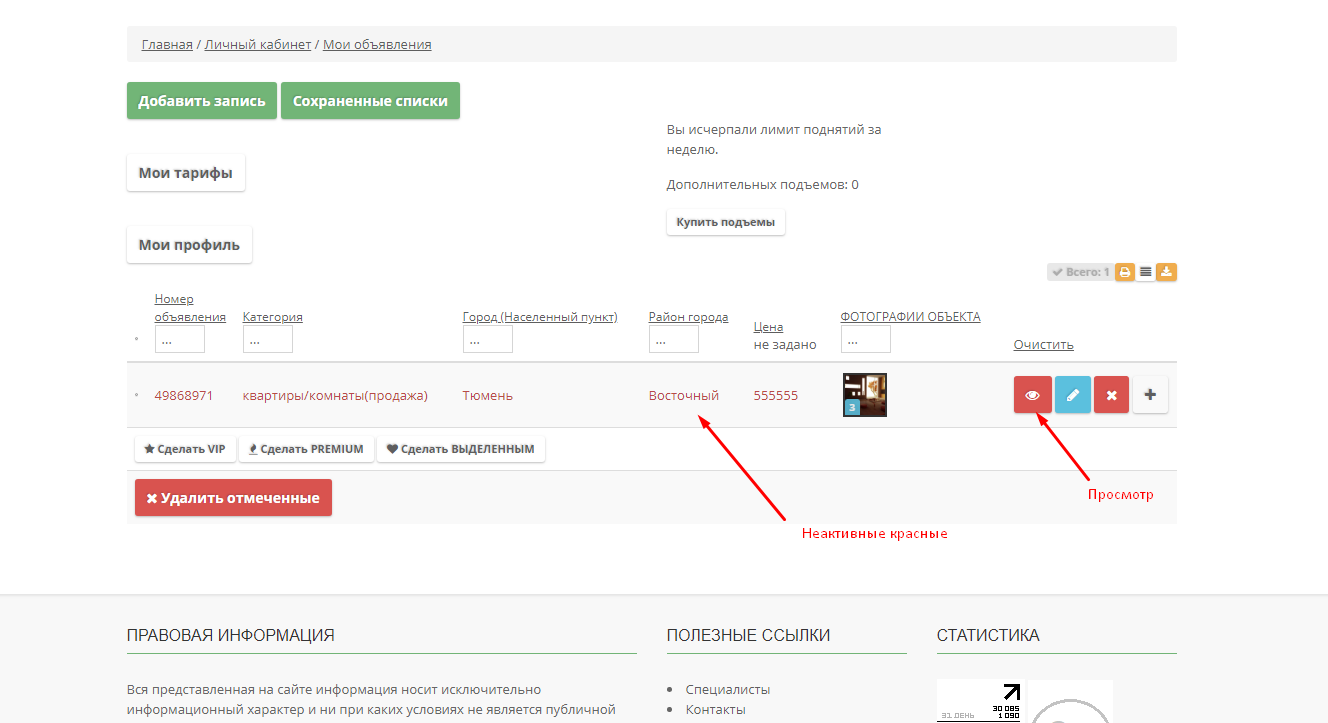Focus the 'ФОТОГРАФИИ ОБЪЕКТА' filter field
Viewport: 1328px width, 723px height.
[x=866, y=340]
